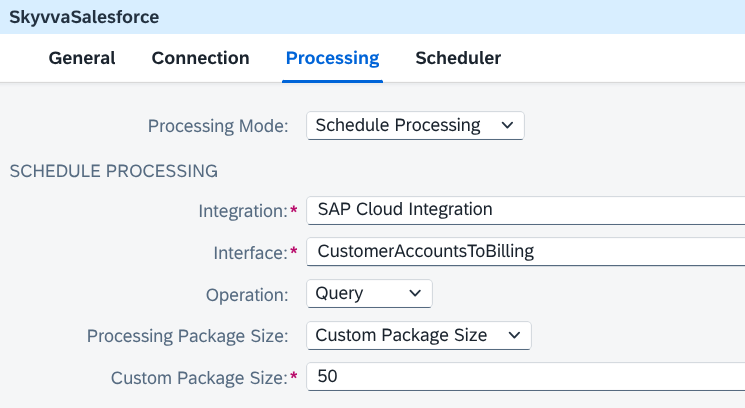This screenshot has width=745, height=408.
Task: Switch to the Connection tab
Action: 200,58
